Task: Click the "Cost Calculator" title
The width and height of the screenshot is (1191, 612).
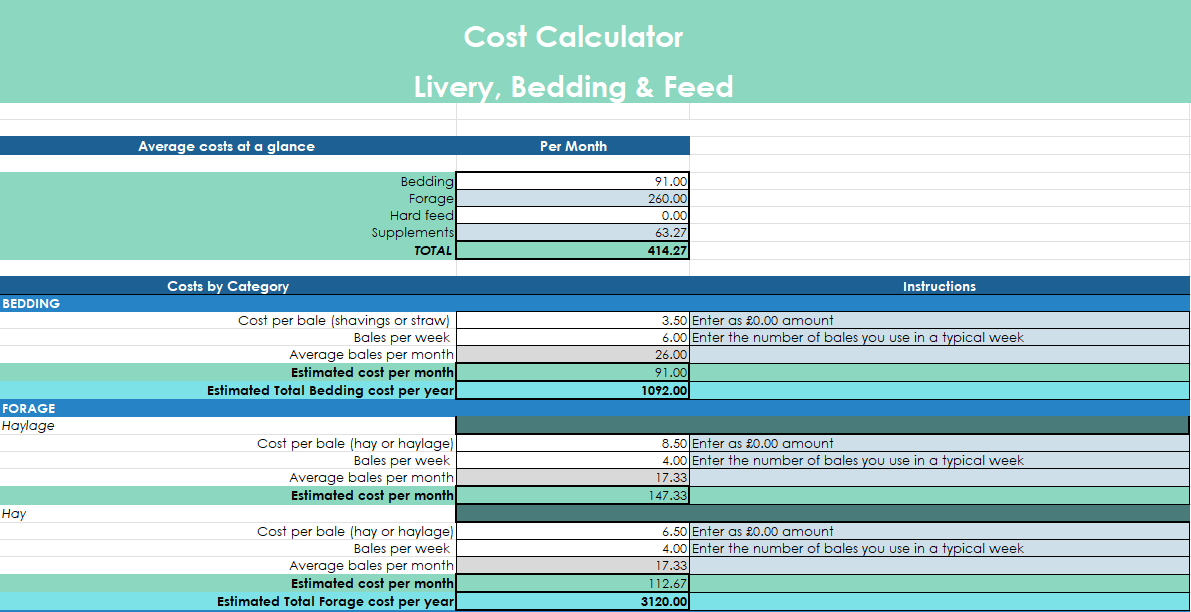Action: point(573,36)
